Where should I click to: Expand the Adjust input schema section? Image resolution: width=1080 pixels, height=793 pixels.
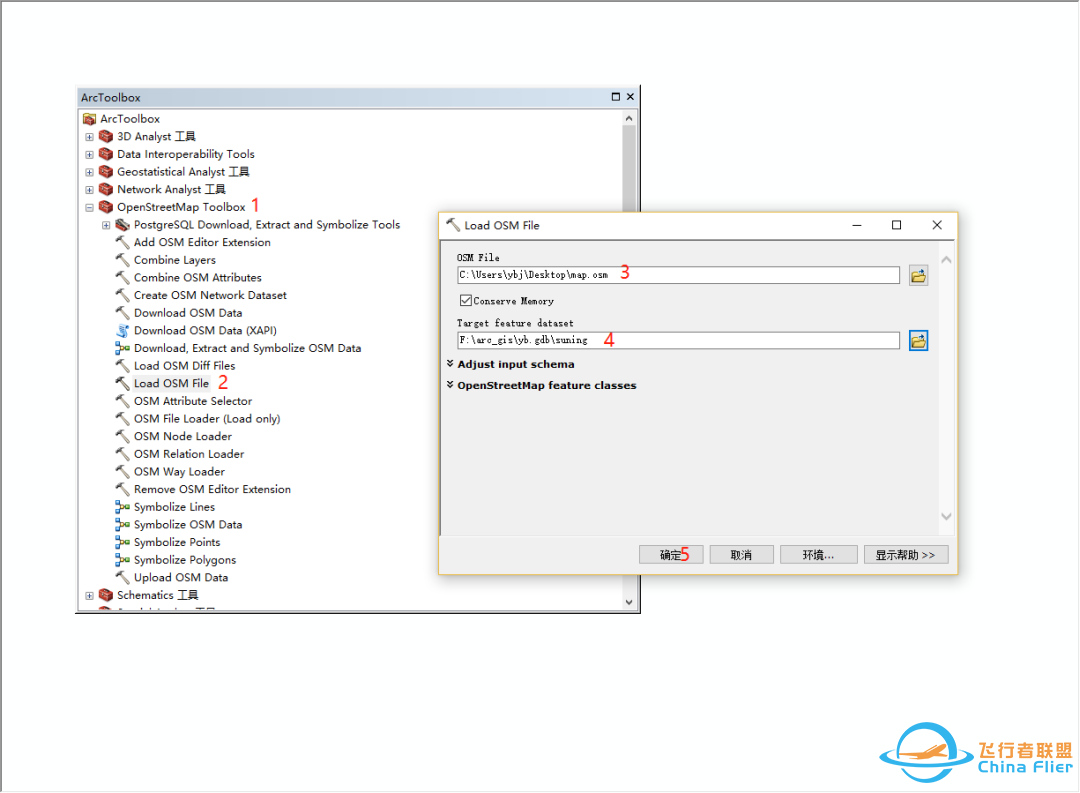pyautogui.click(x=450, y=363)
